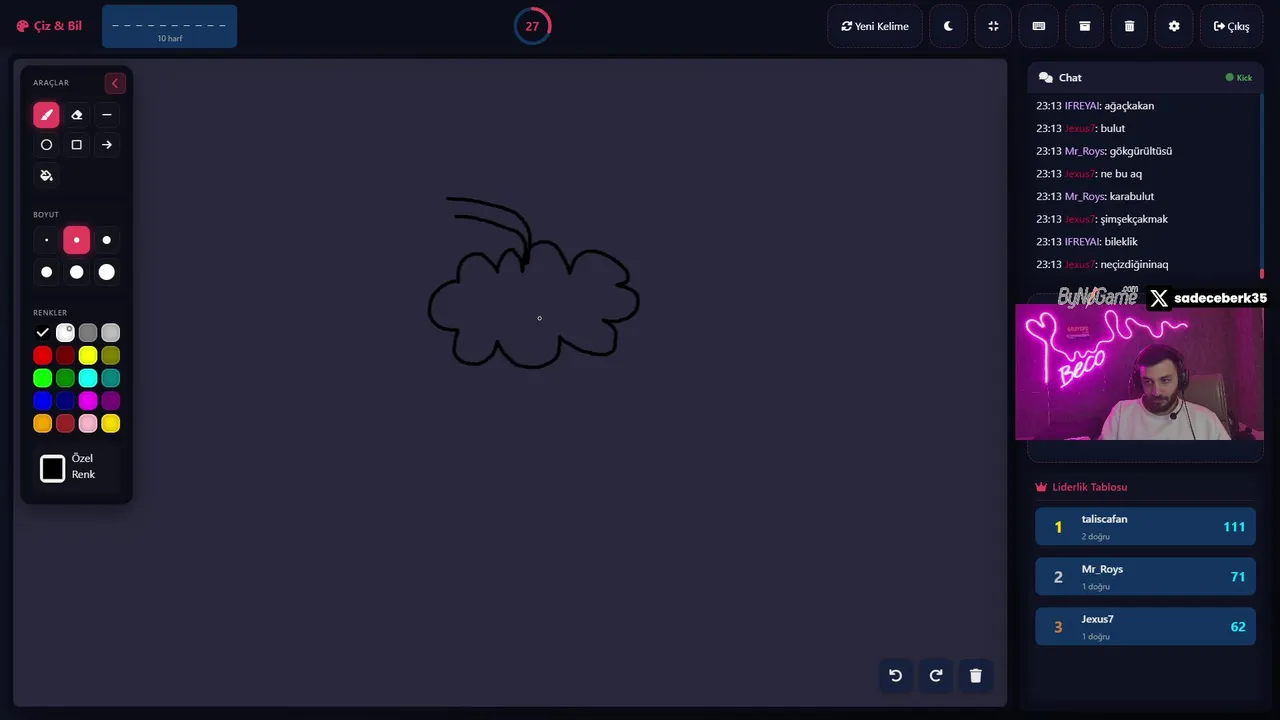Click the Çıkış exit button
The image size is (1280, 720).
1231,26
